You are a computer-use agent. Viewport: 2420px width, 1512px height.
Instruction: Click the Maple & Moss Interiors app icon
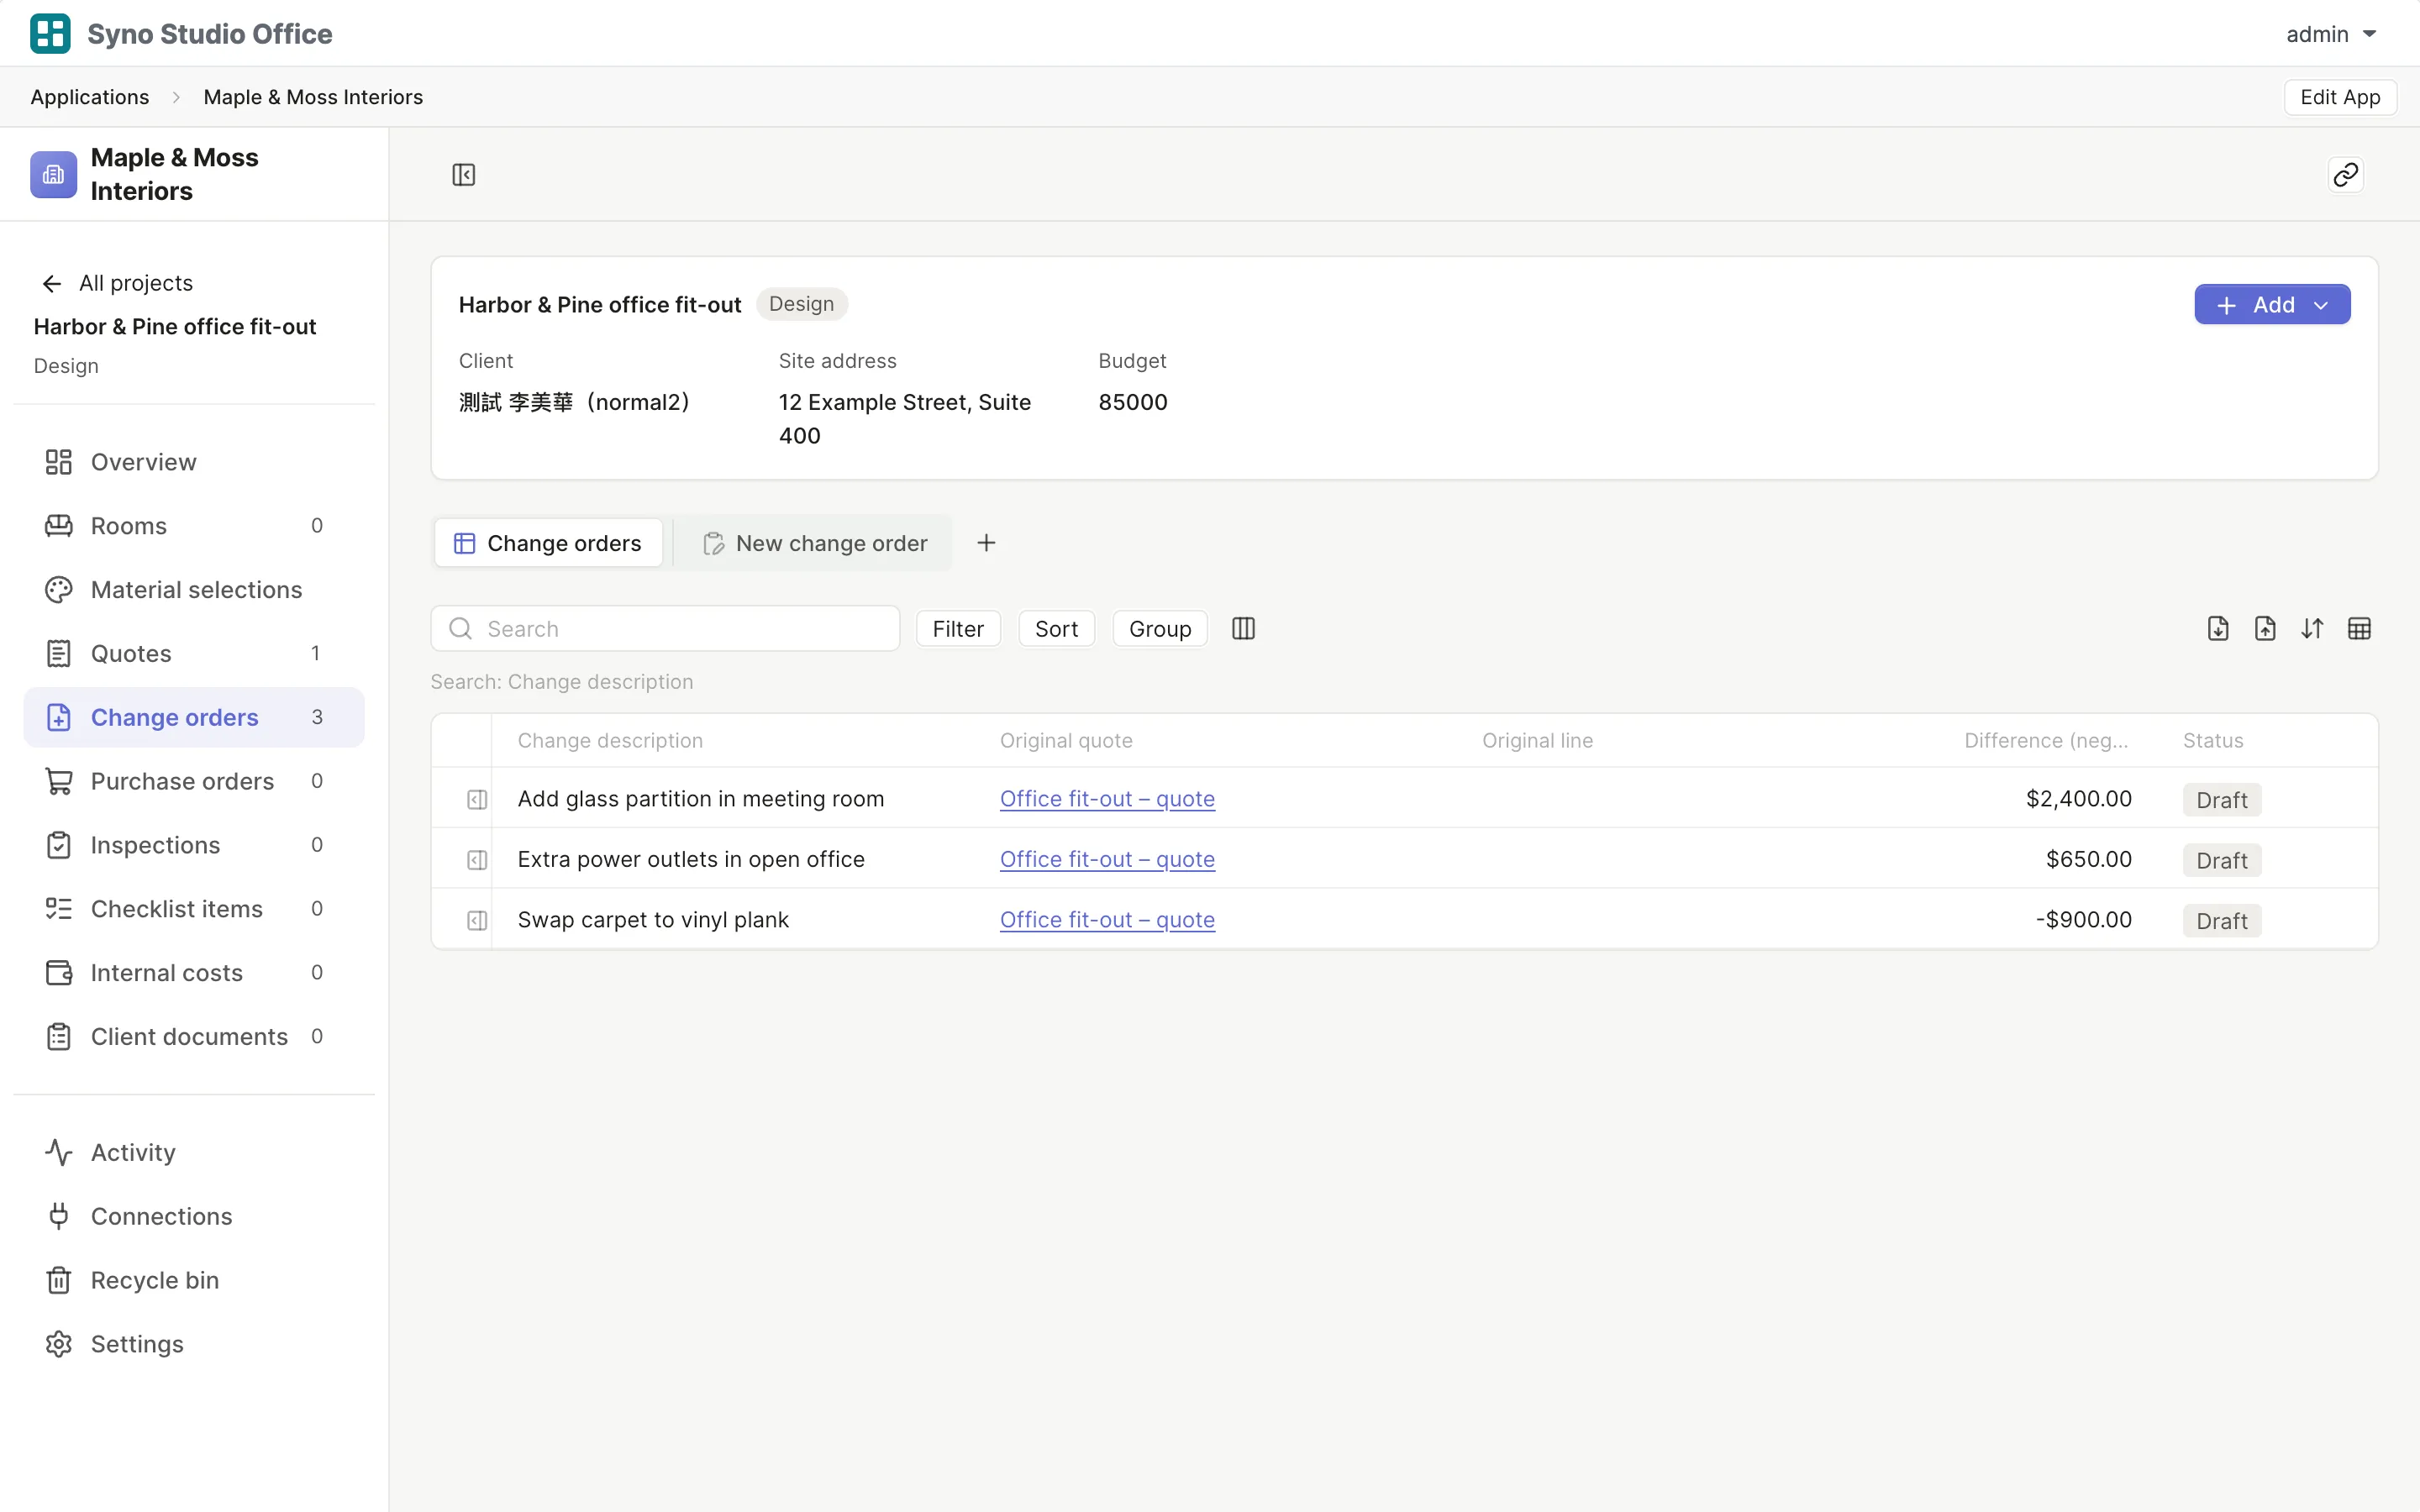coord(54,175)
